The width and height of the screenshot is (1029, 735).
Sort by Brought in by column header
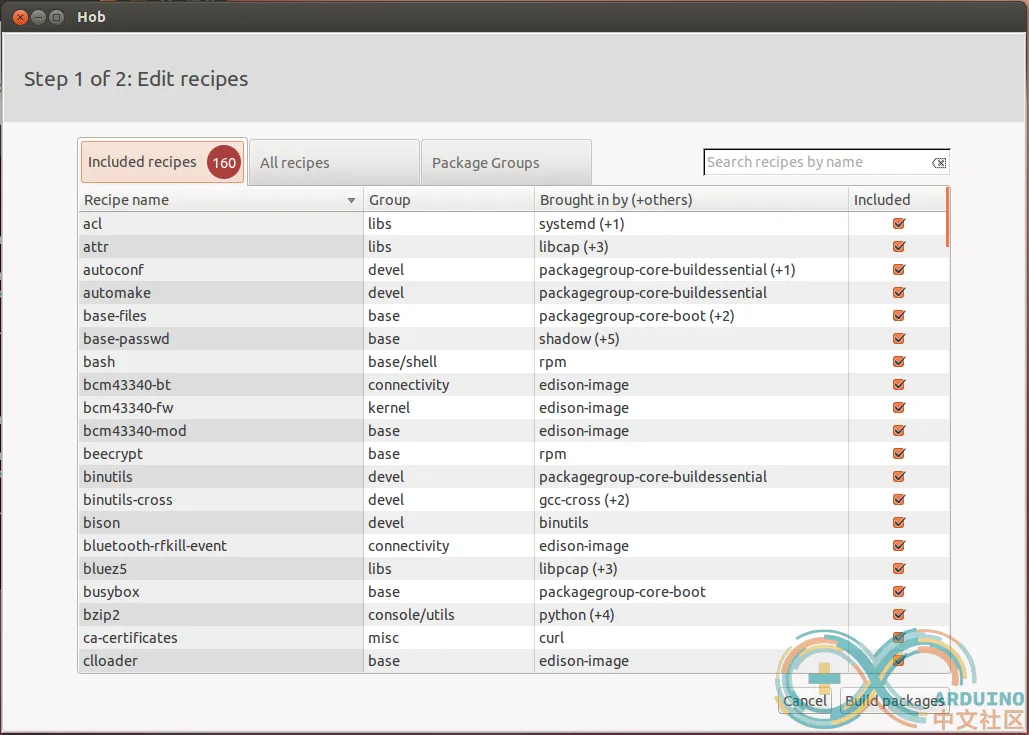tap(690, 200)
